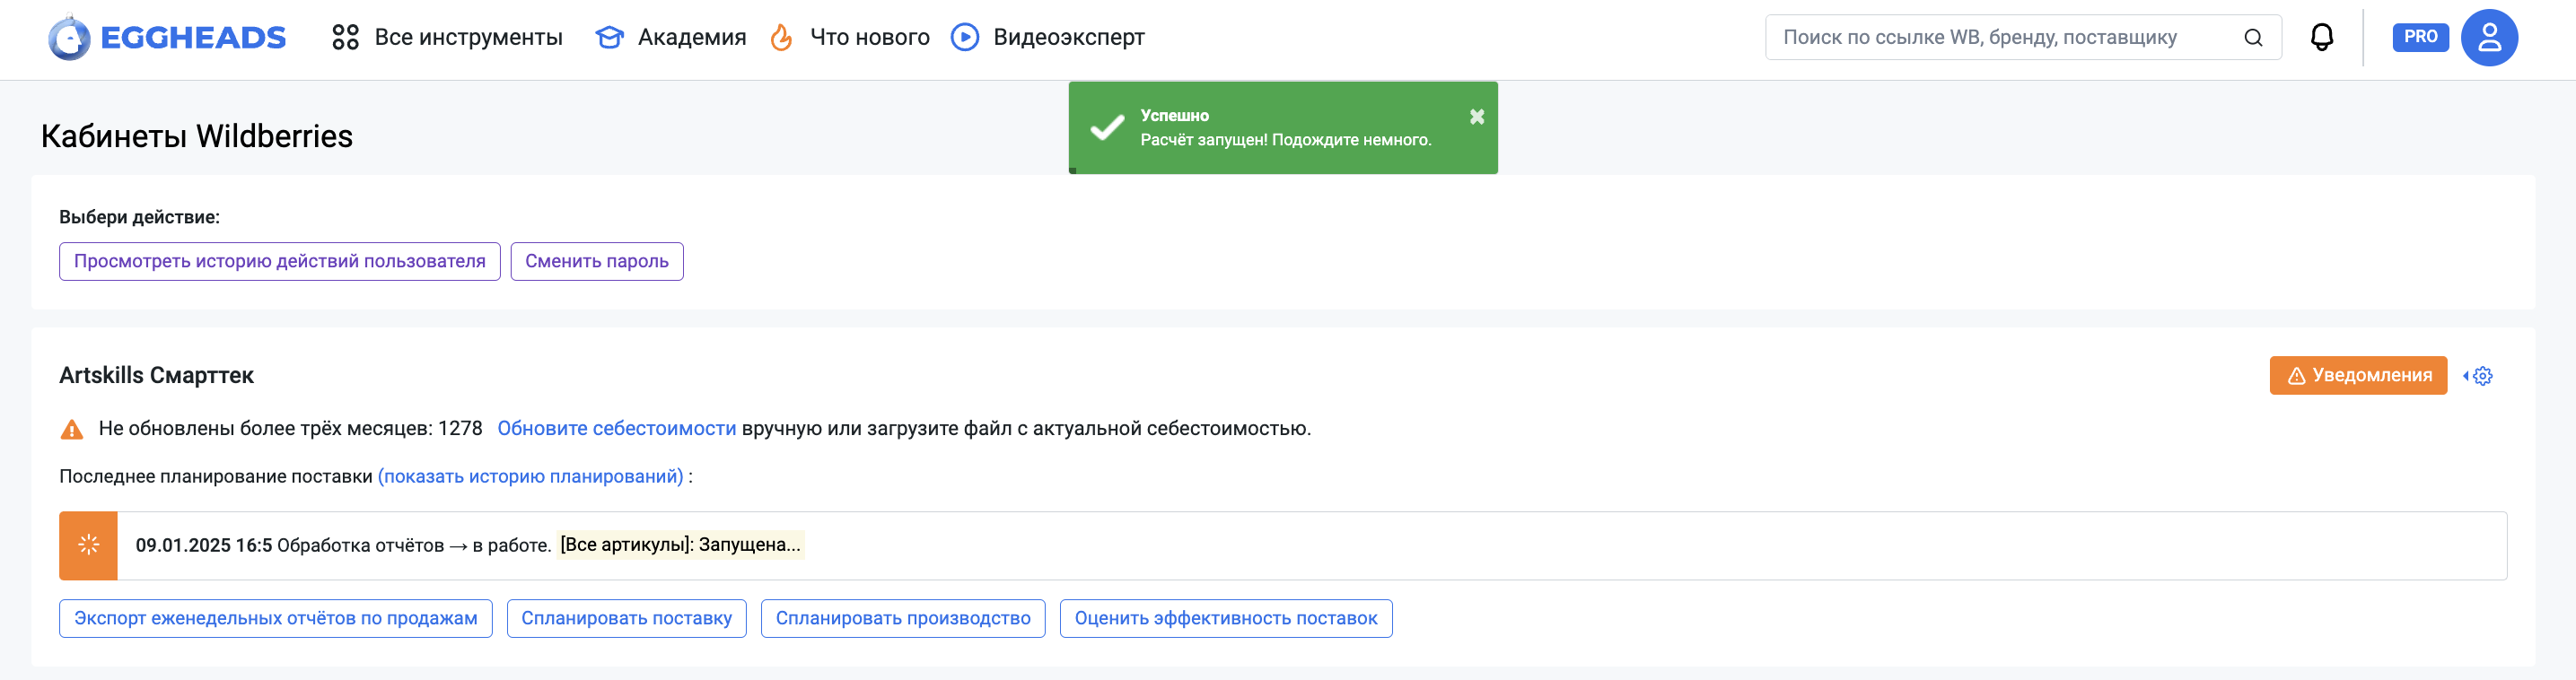Open the Что нового page
The image size is (2576, 680).
850,38
